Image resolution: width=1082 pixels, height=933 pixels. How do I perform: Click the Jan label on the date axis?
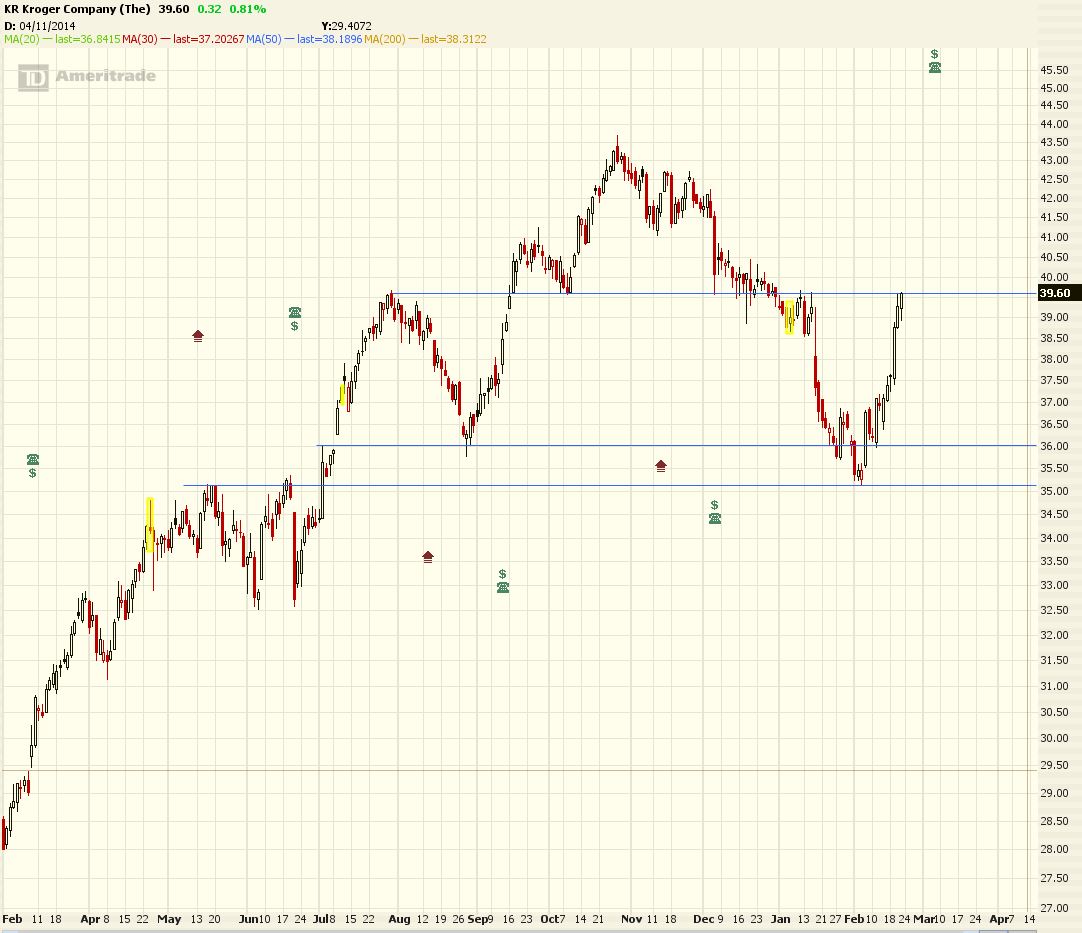[x=780, y=919]
